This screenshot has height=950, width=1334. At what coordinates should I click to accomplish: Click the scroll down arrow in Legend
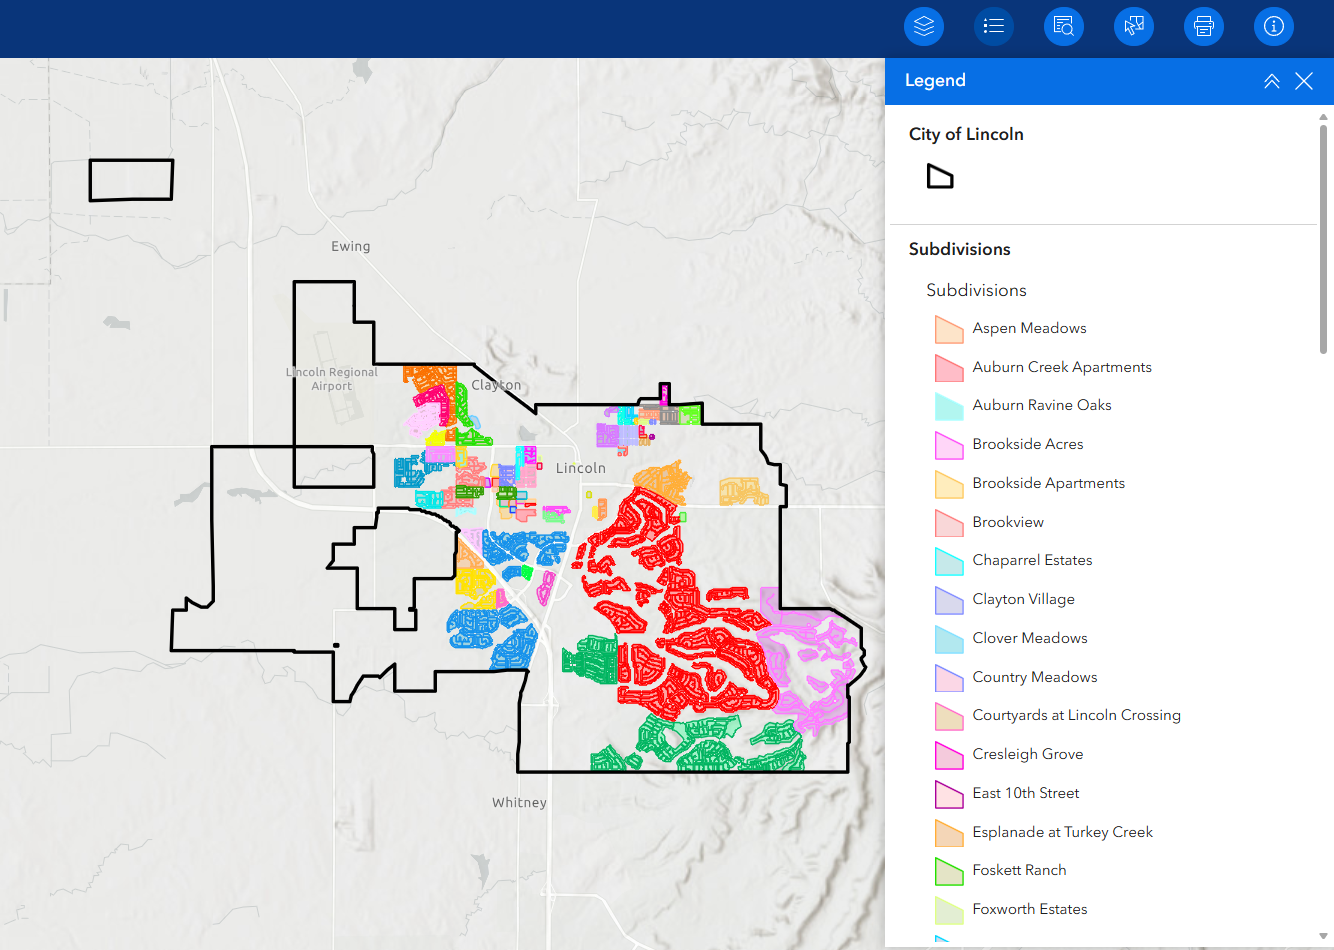[x=1323, y=936]
